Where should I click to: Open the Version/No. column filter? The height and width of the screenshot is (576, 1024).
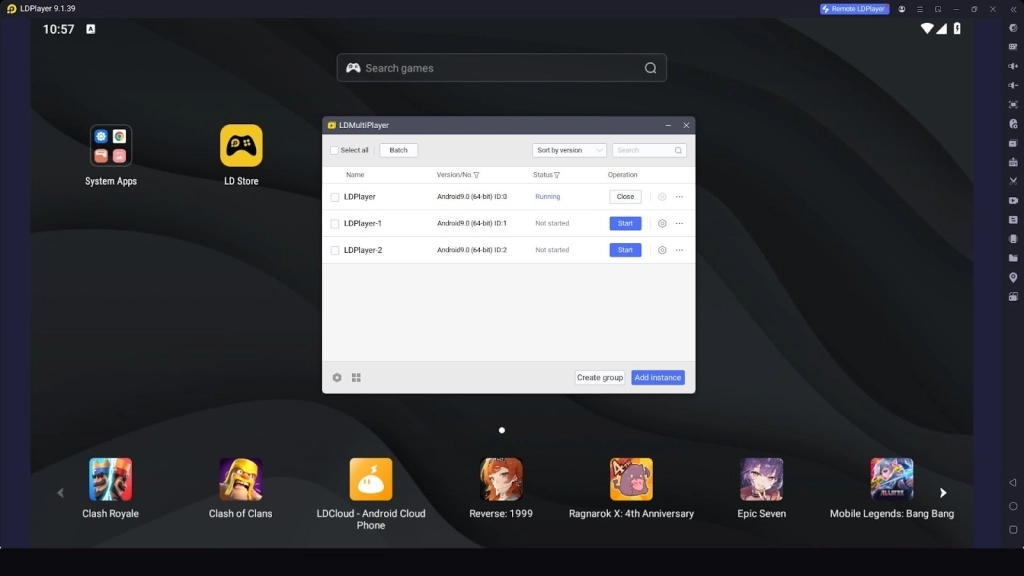tap(477, 175)
